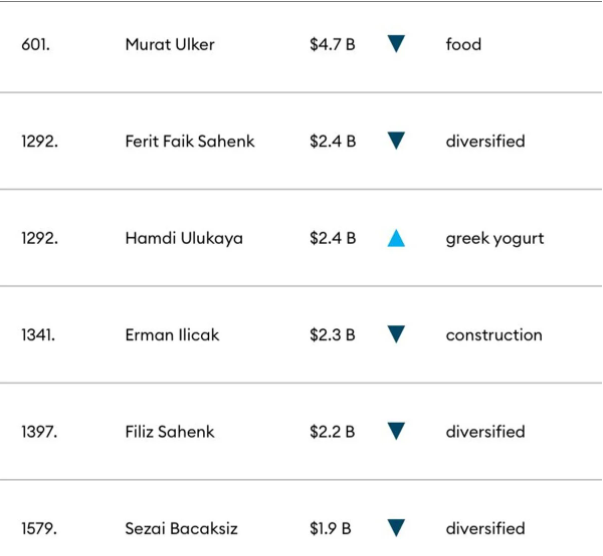Click the down arrow beside Filiz Sahenk

[x=396, y=432]
